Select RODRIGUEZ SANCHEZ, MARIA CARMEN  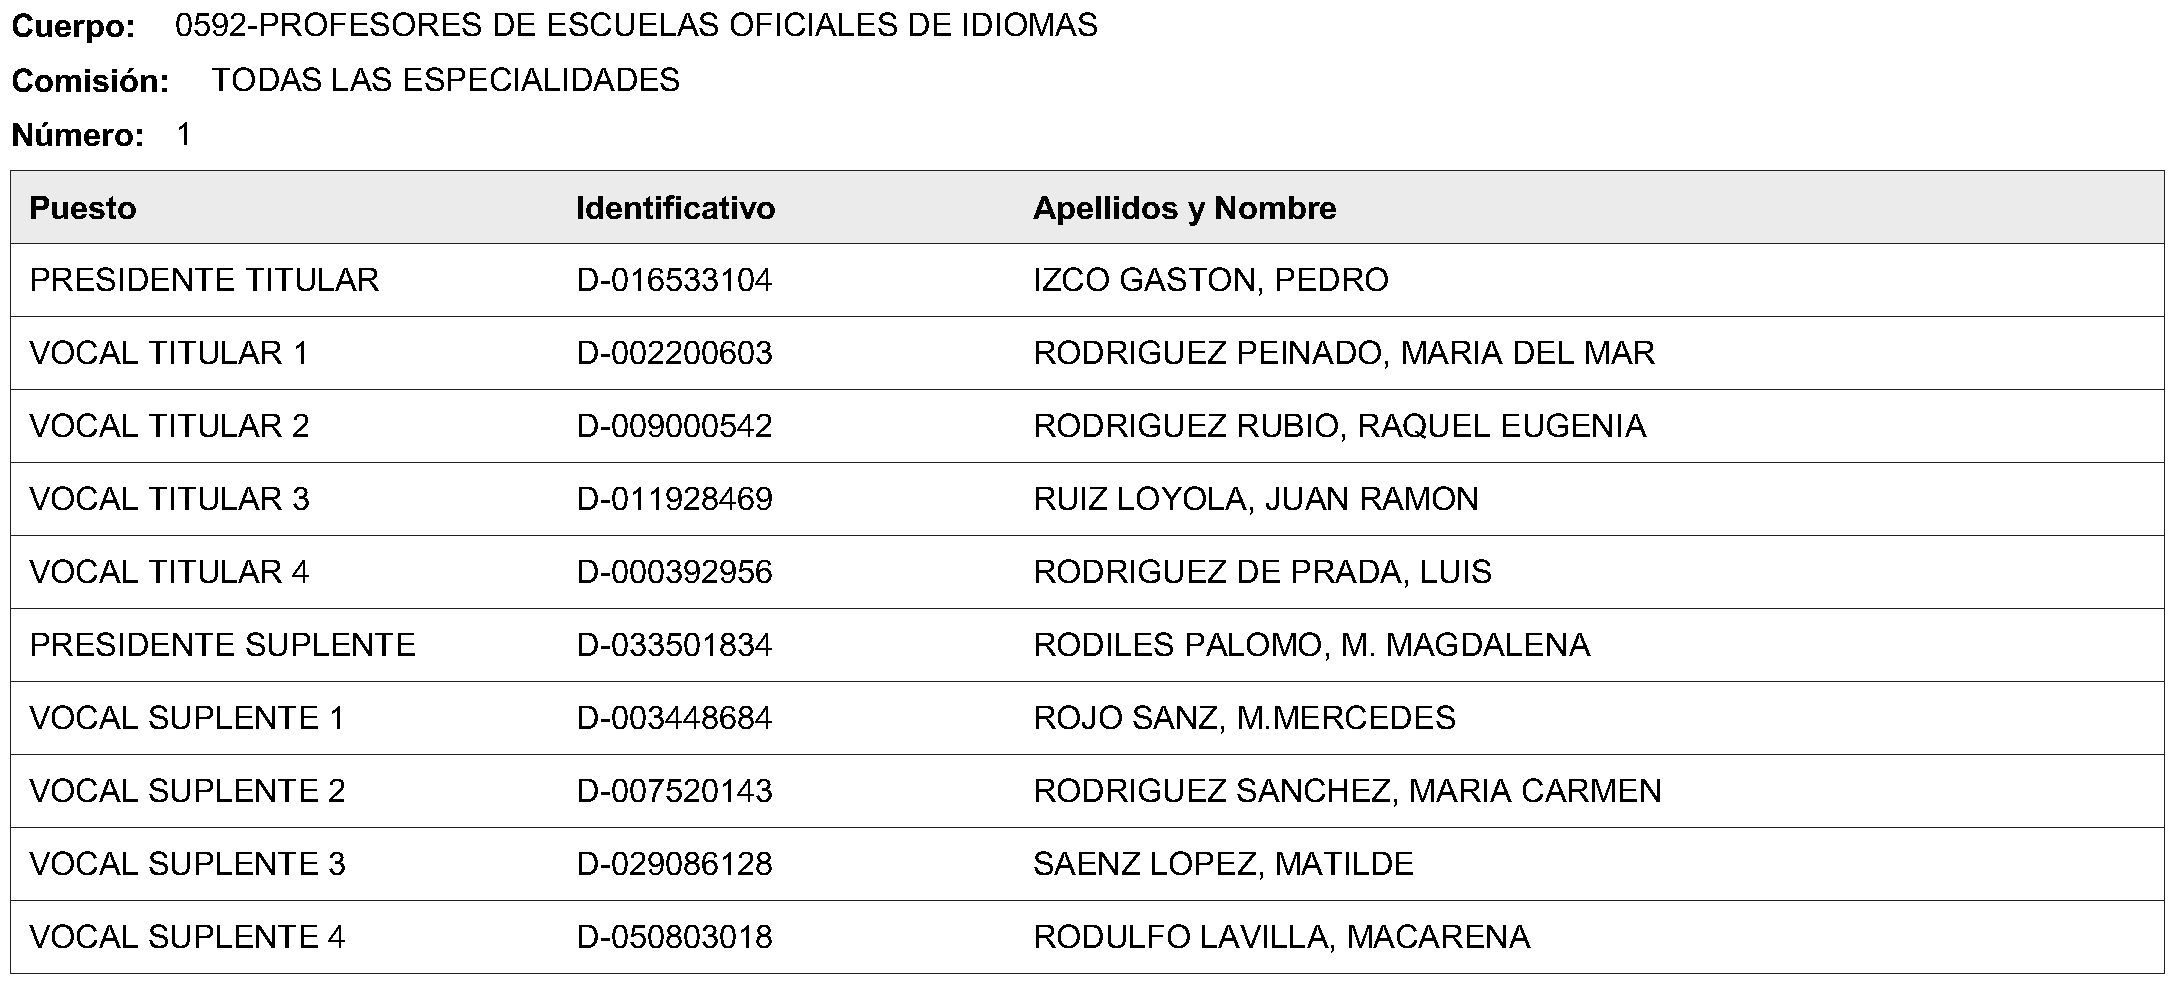1347,791
